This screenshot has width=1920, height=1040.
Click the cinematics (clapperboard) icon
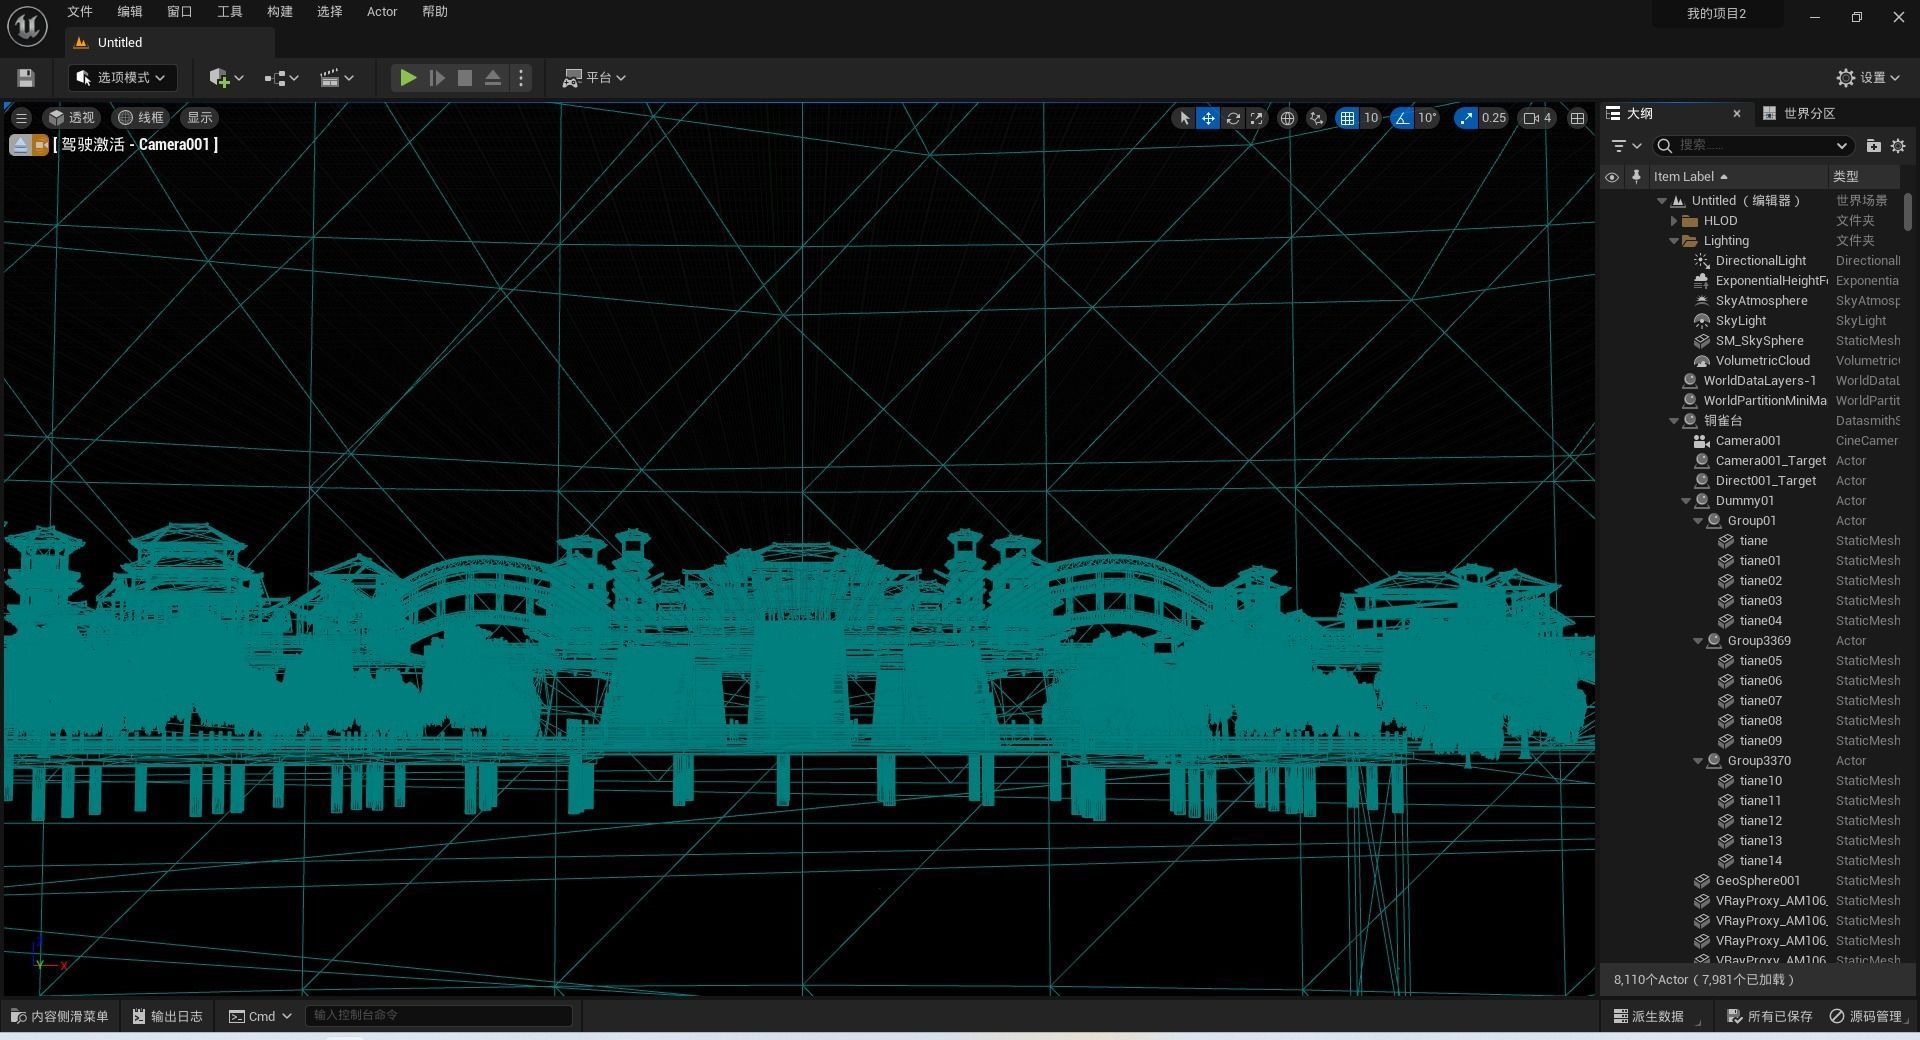point(330,77)
